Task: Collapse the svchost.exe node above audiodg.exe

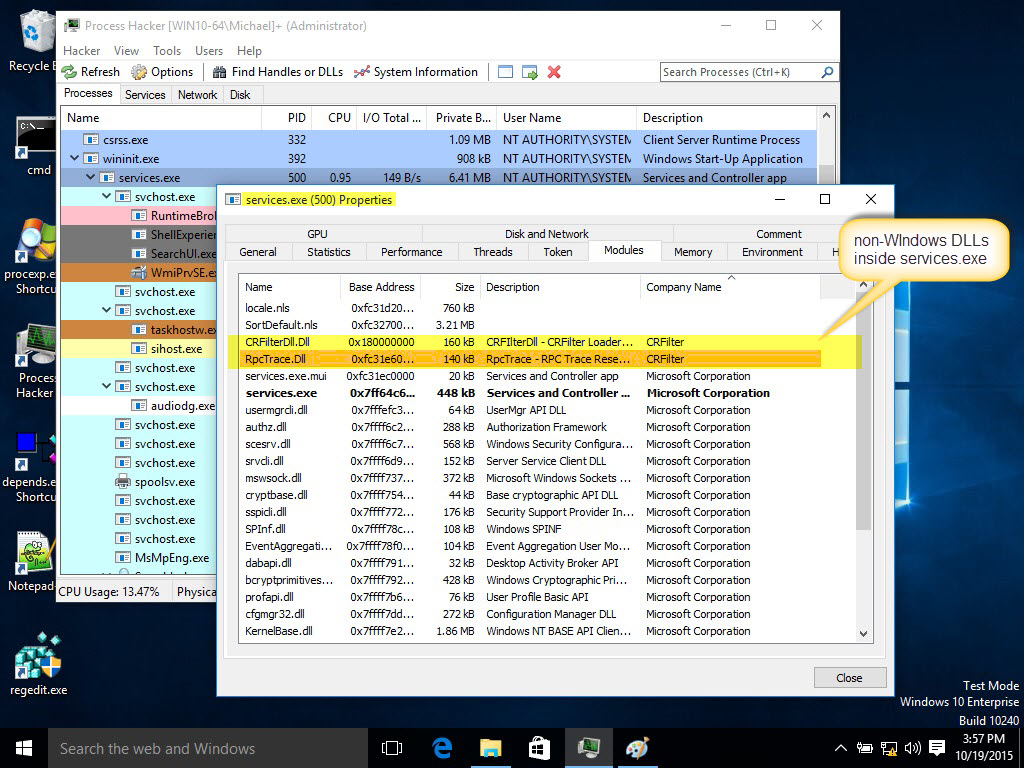Action: (106, 386)
